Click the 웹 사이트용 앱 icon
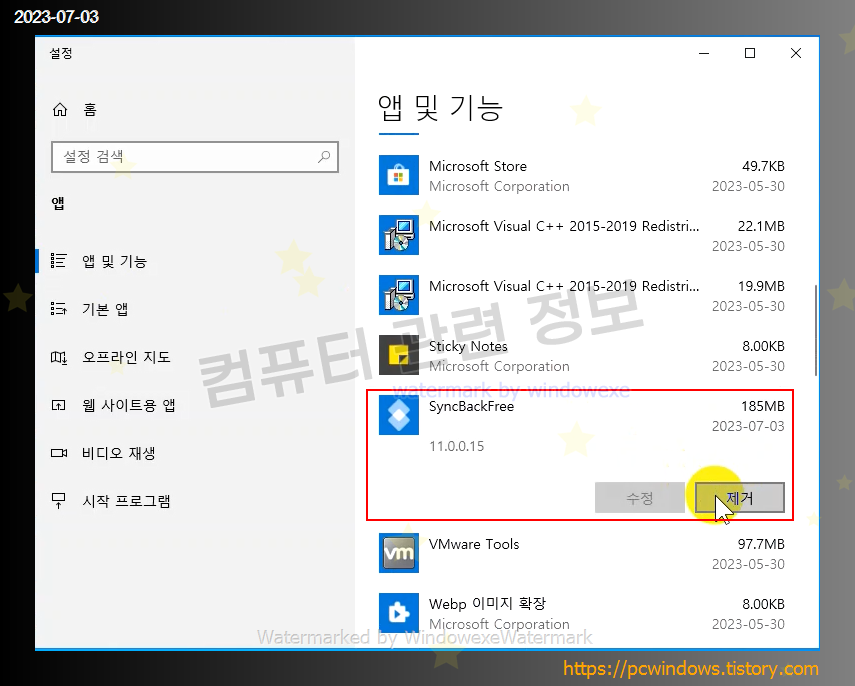The height and width of the screenshot is (686, 855). pyautogui.click(x=58, y=405)
